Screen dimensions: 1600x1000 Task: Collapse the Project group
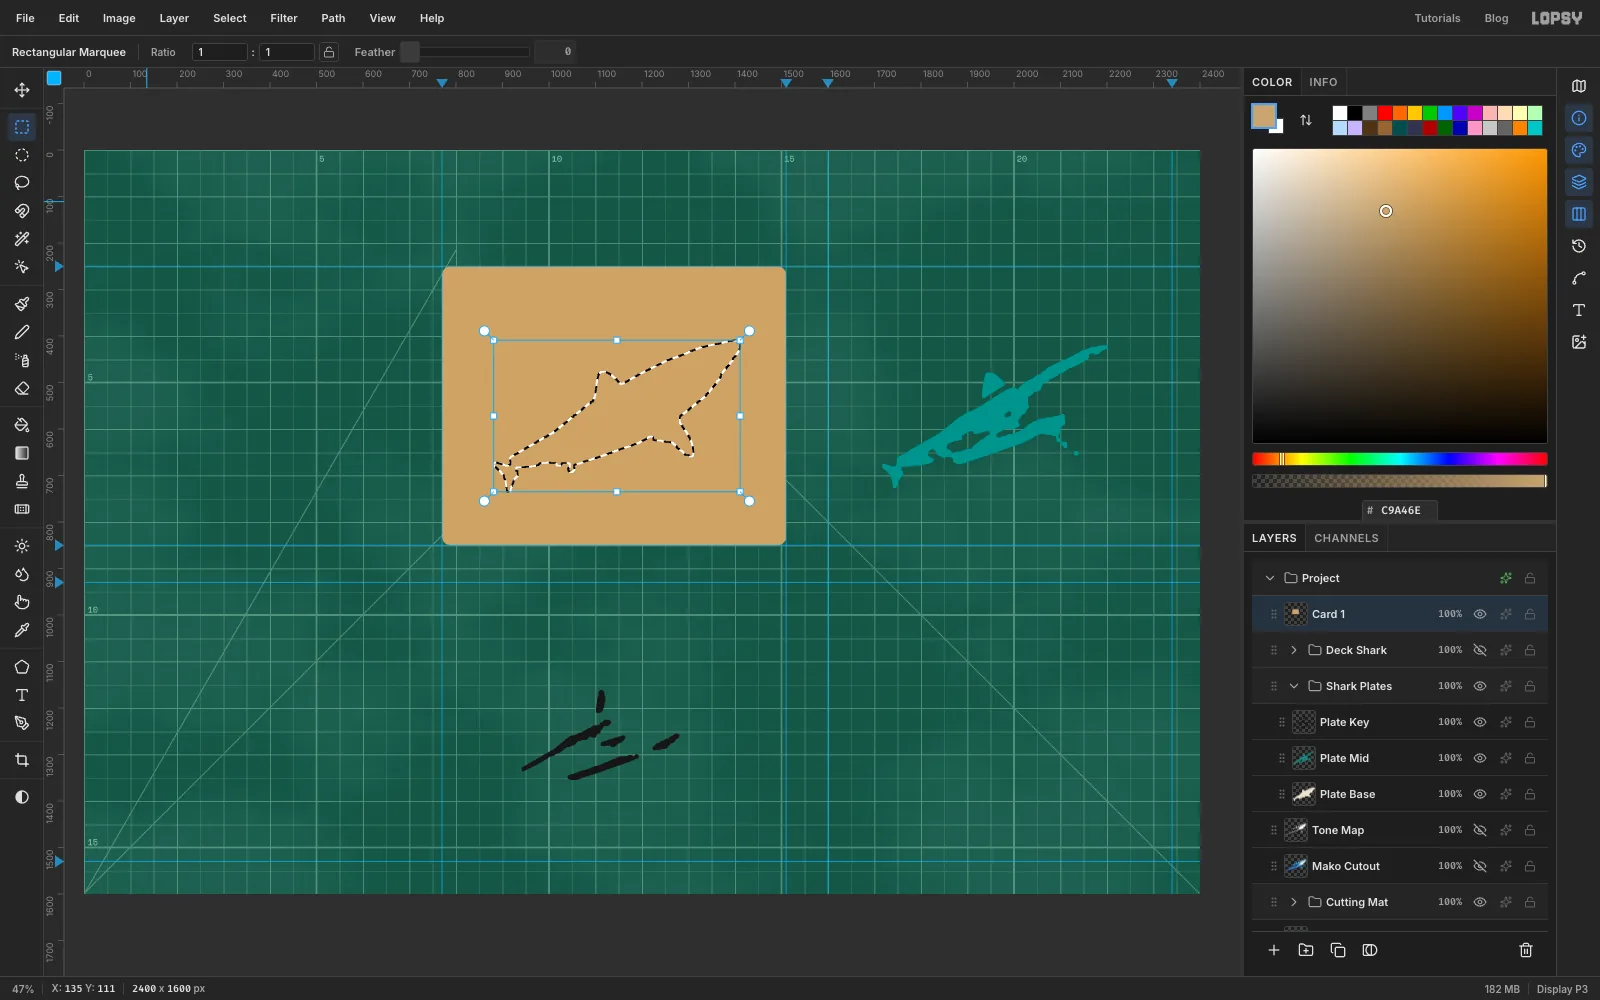coord(1270,578)
